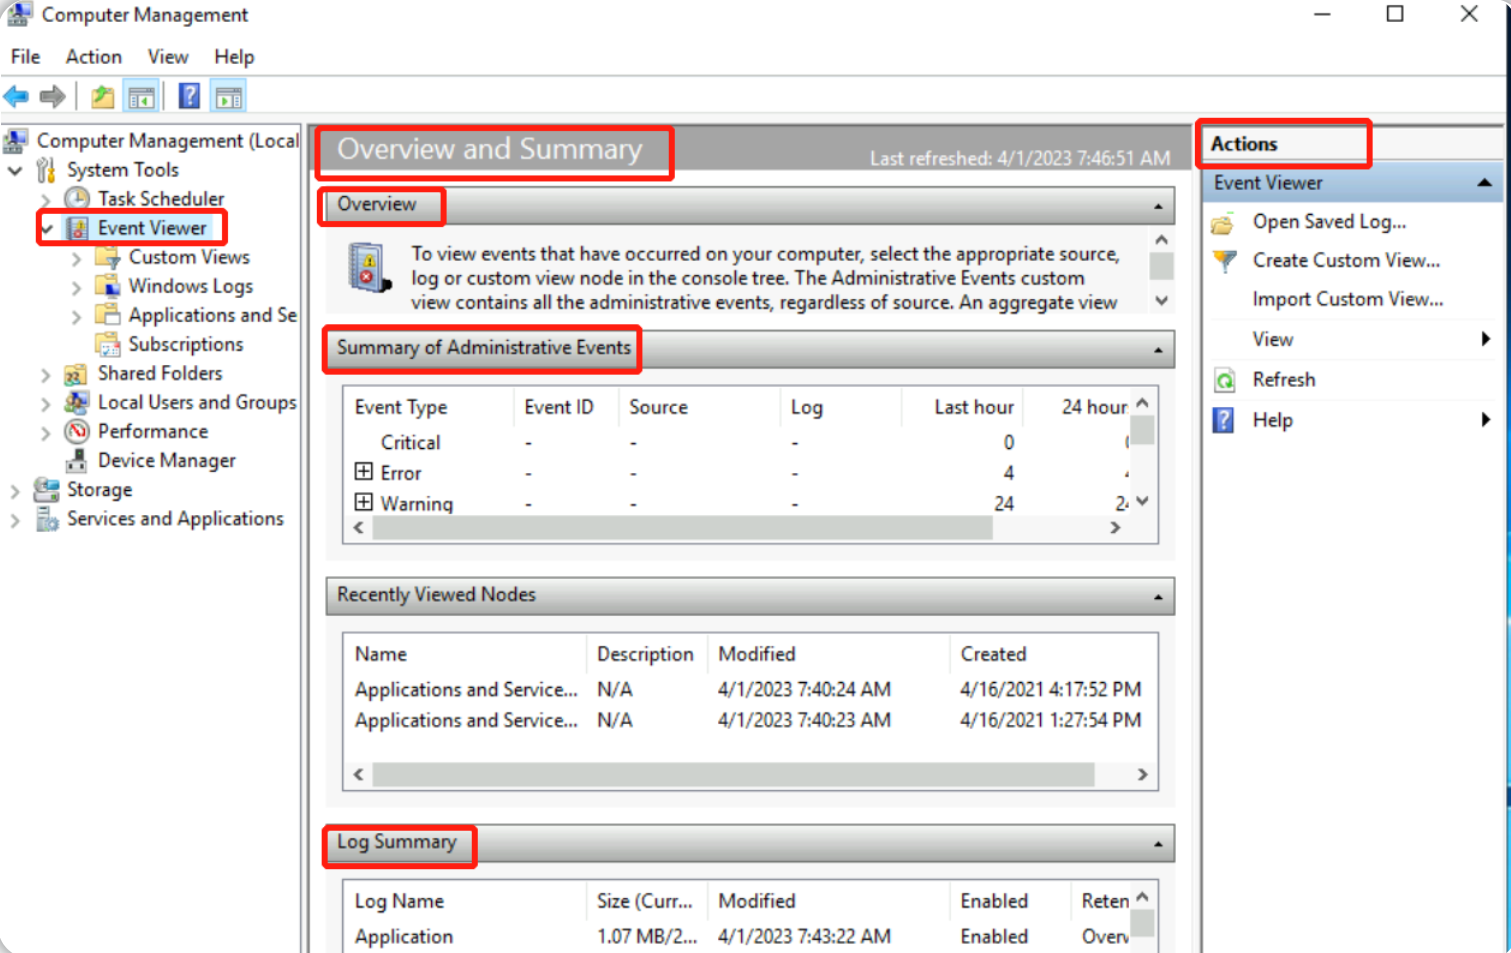1511x953 pixels.
Task: Sort by the Event ID column header
Action: coord(558,407)
